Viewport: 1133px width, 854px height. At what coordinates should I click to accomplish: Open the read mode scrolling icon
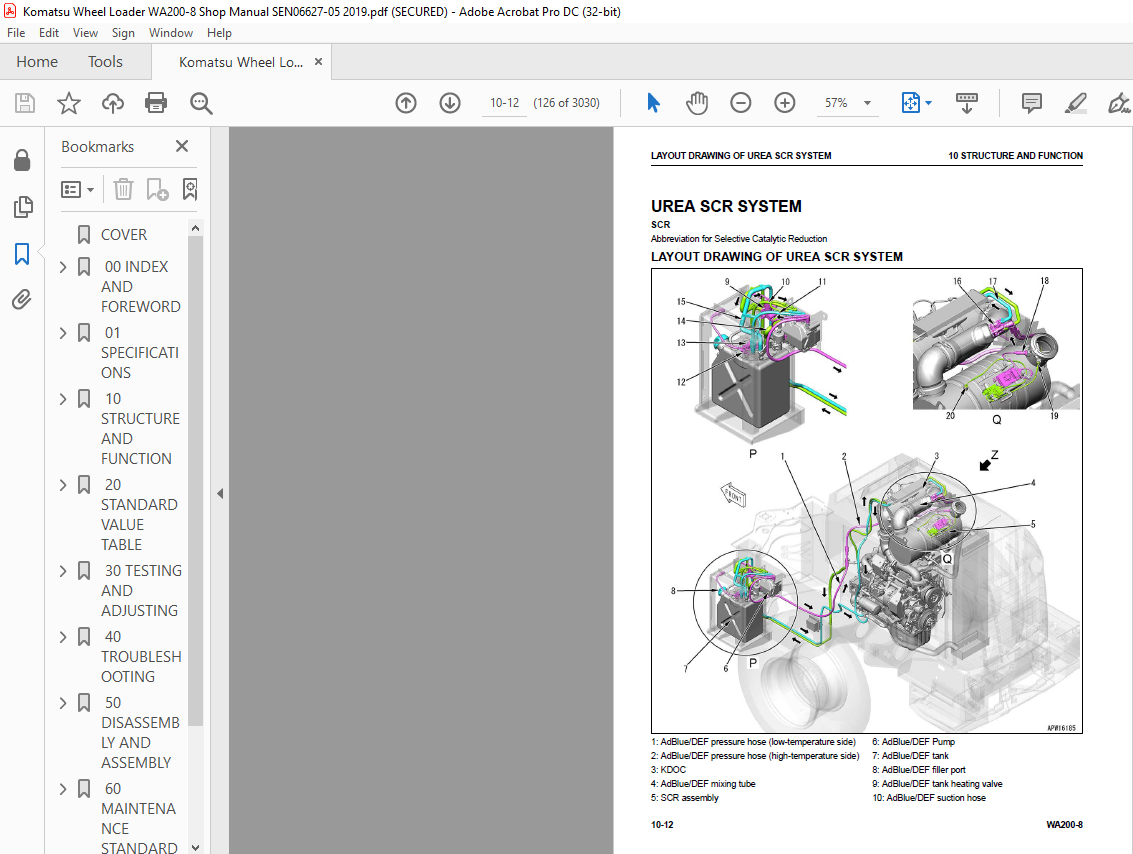coord(966,103)
